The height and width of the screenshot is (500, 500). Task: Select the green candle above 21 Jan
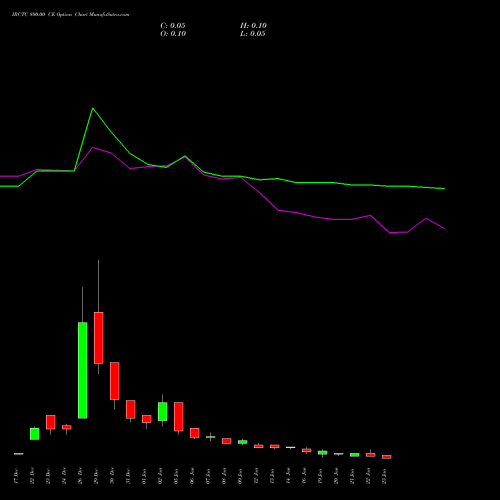pyautogui.click(x=355, y=455)
